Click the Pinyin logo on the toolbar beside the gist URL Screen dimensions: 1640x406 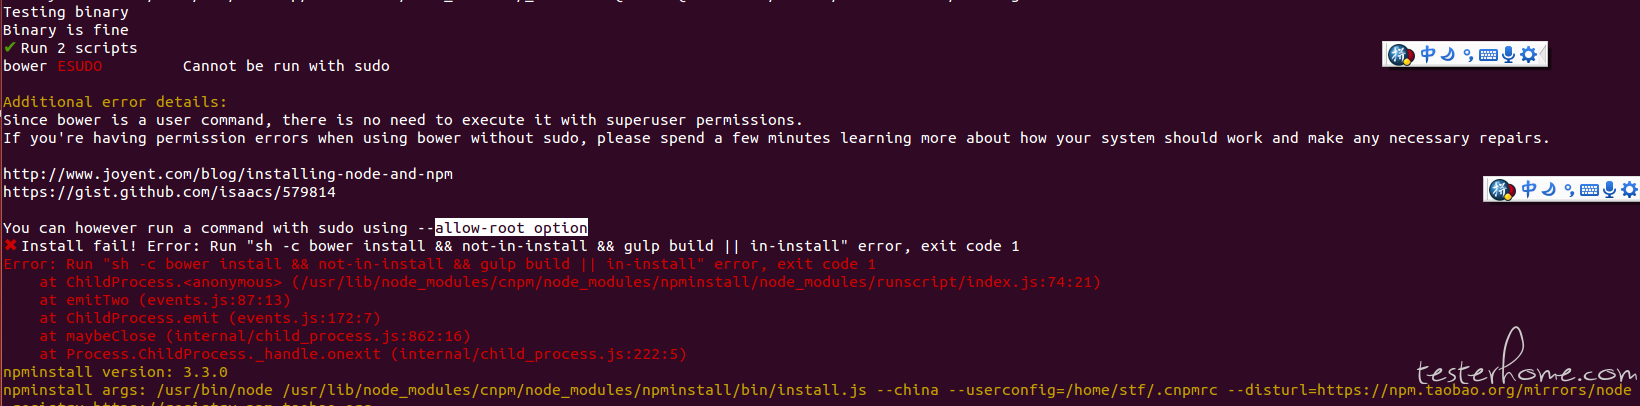coord(1502,190)
